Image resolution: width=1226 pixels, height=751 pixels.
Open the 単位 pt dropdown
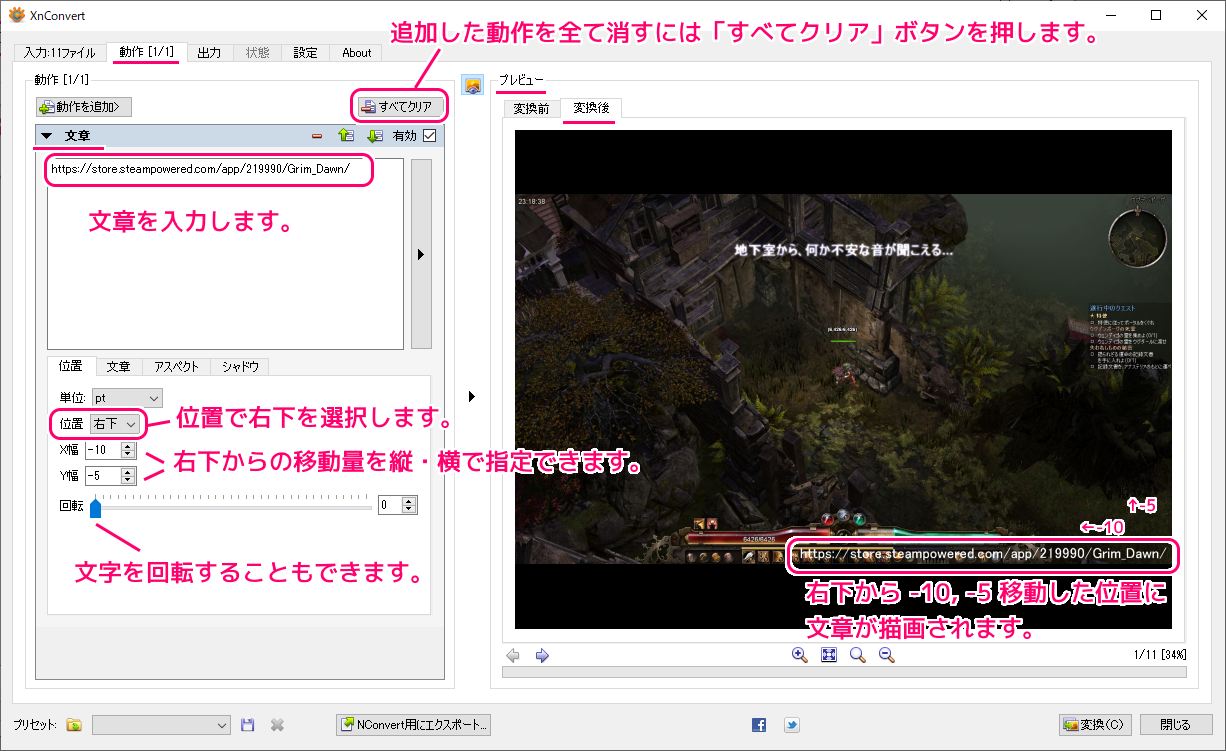tap(126, 398)
